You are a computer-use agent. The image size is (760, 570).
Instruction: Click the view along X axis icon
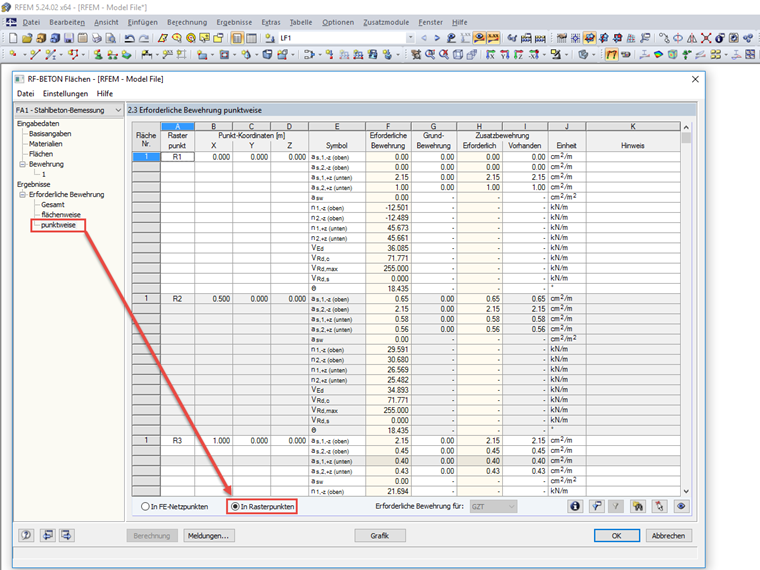point(491,54)
